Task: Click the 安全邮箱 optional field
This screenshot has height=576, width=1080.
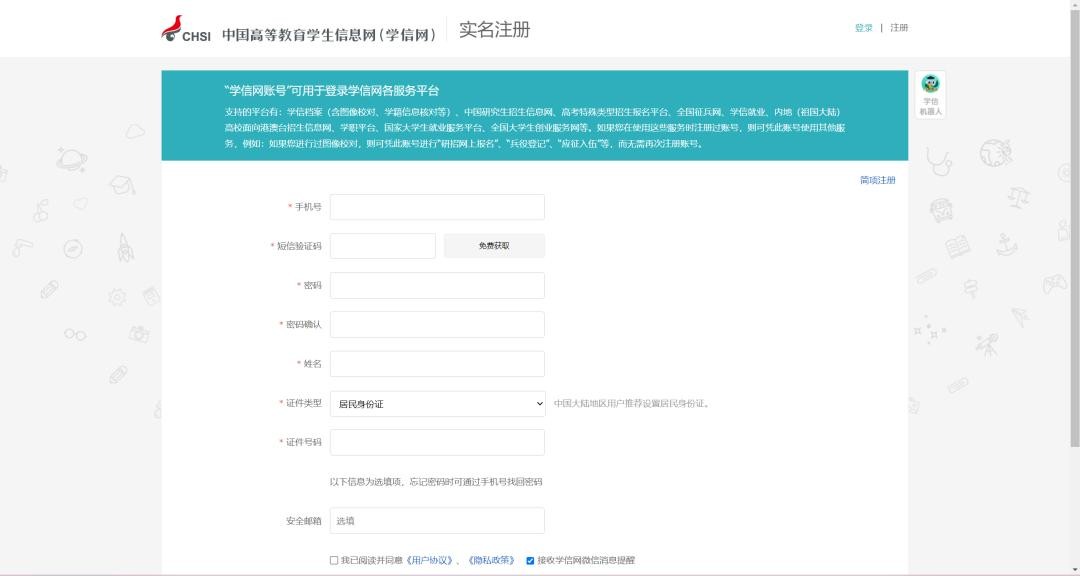Action: click(437, 521)
